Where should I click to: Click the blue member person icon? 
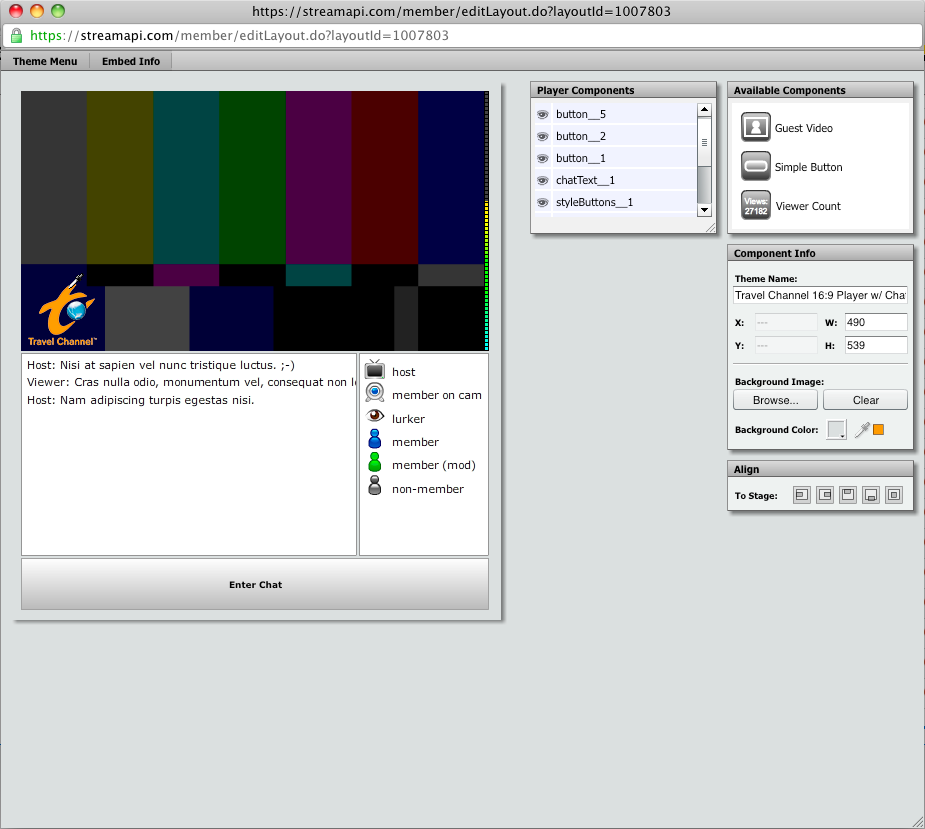click(x=375, y=439)
